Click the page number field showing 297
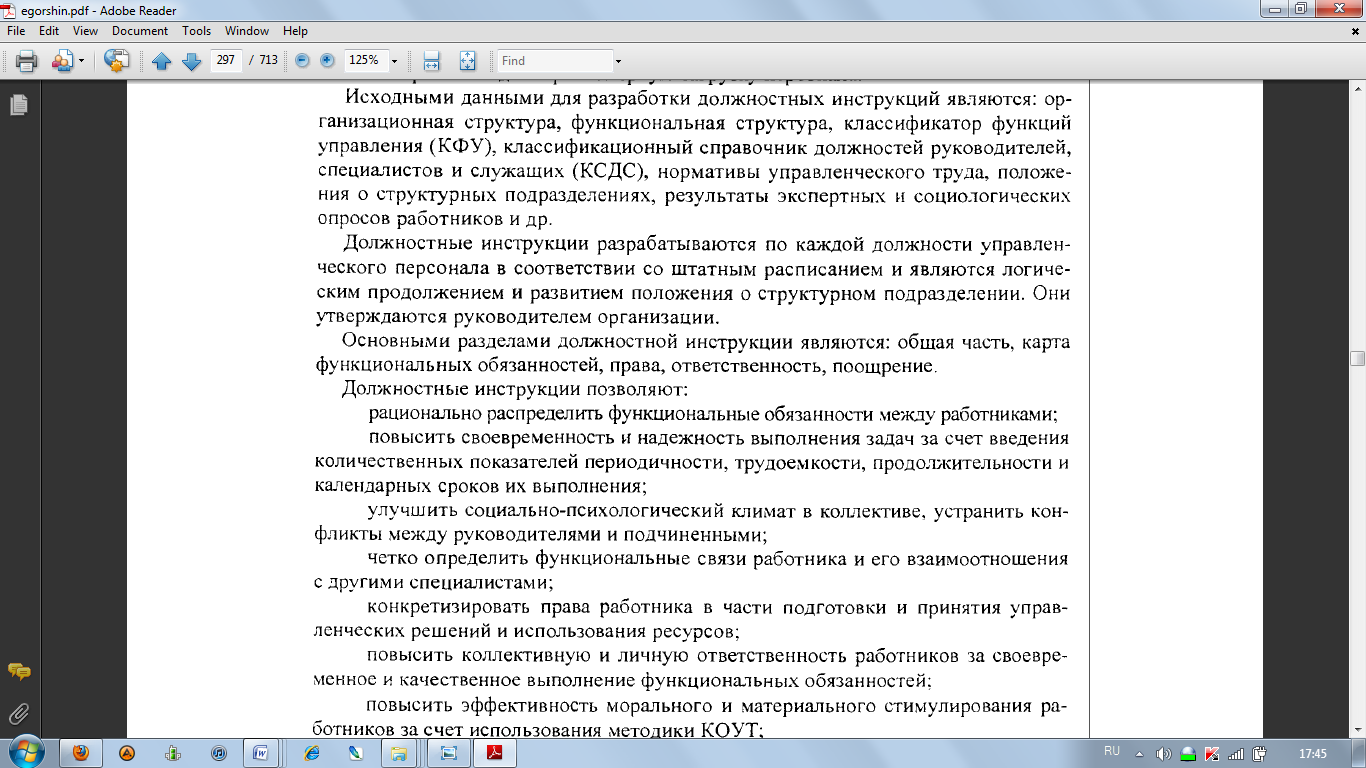Viewport: 1366px width, 768px height. click(x=226, y=60)
